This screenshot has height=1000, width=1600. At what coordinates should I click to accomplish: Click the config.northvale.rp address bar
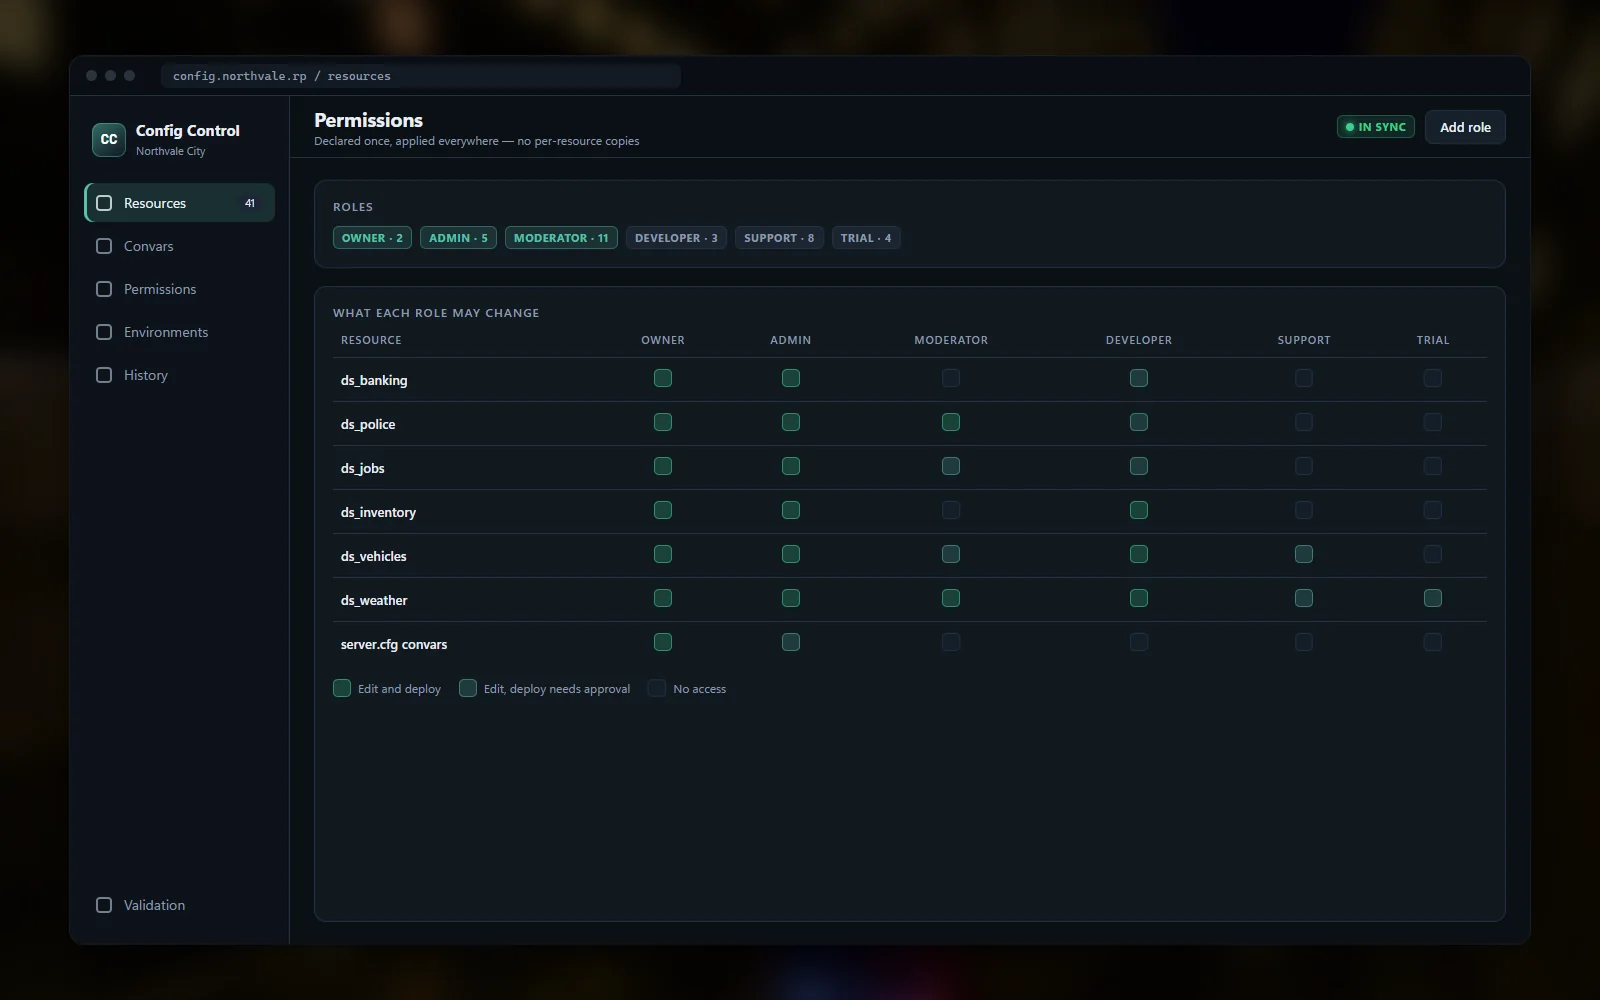(x=421, y=76)
